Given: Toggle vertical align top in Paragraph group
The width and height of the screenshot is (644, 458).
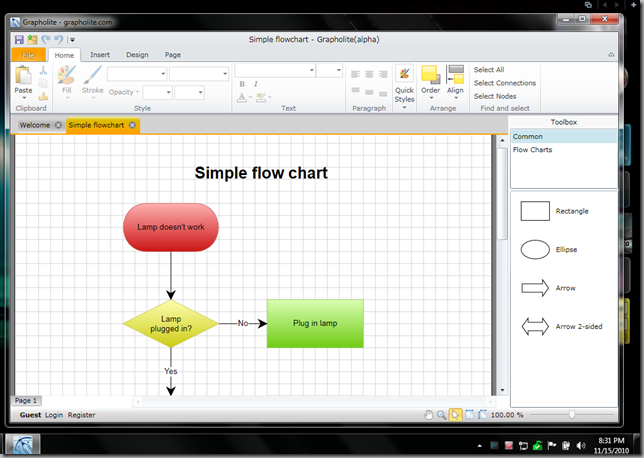Looking at the screenshot, I should tap(356, 91).
